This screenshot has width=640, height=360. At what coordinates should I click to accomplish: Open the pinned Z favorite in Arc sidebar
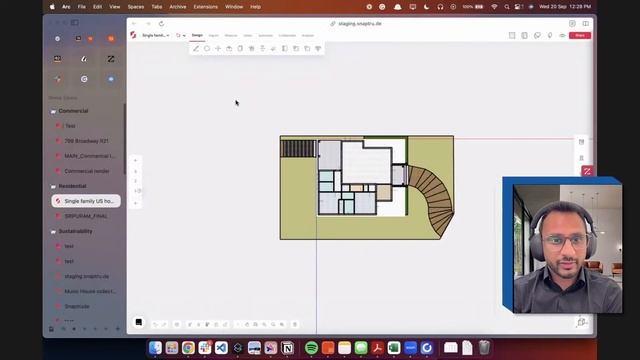click(x=111, y=59)
